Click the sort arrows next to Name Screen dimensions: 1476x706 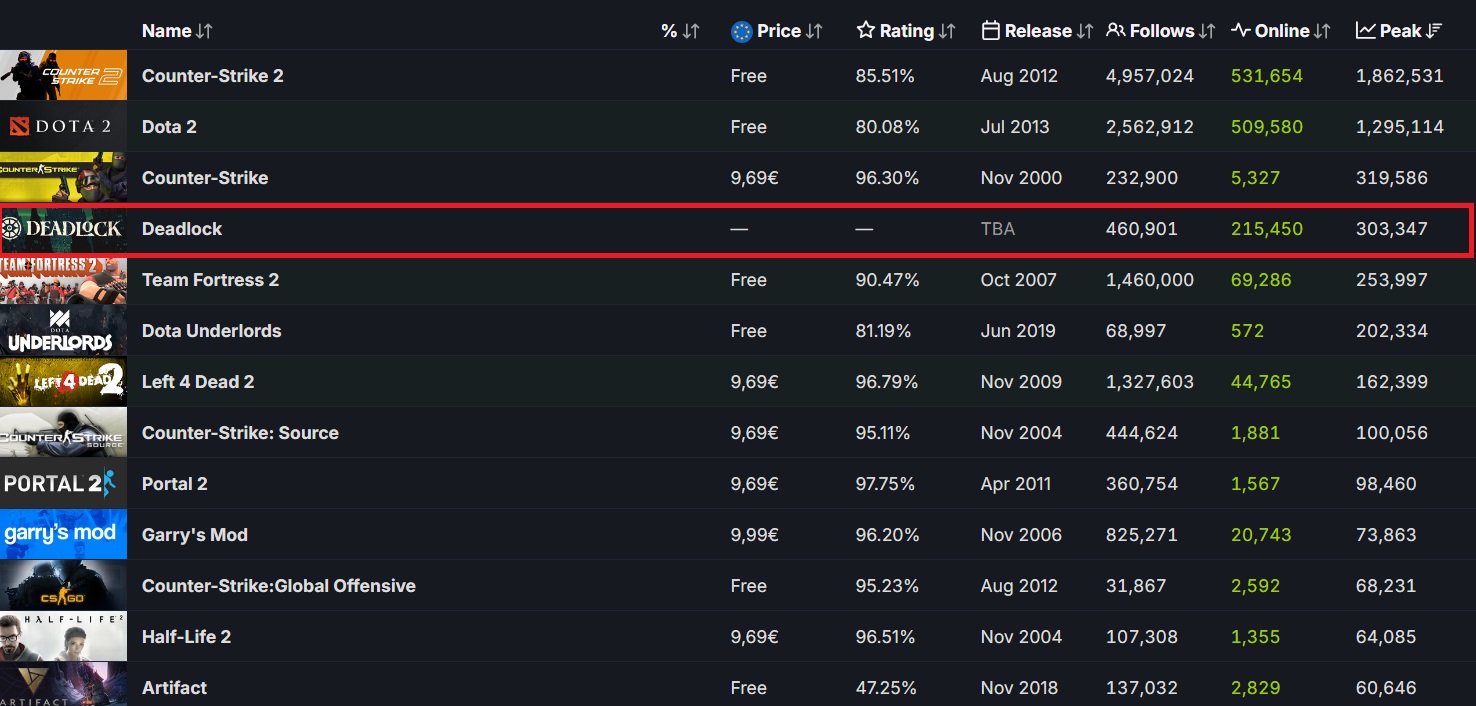(204, 31)
